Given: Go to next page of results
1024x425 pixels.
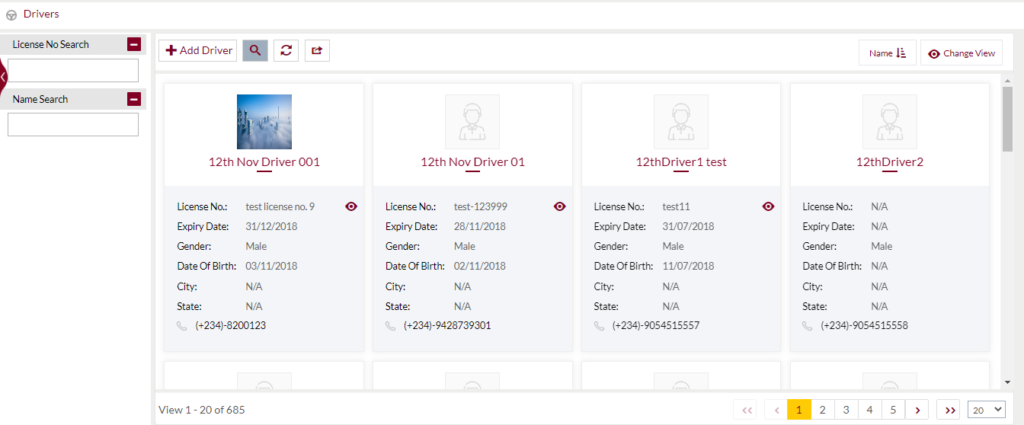Looking at the screenshot, I should click(917, 410).
